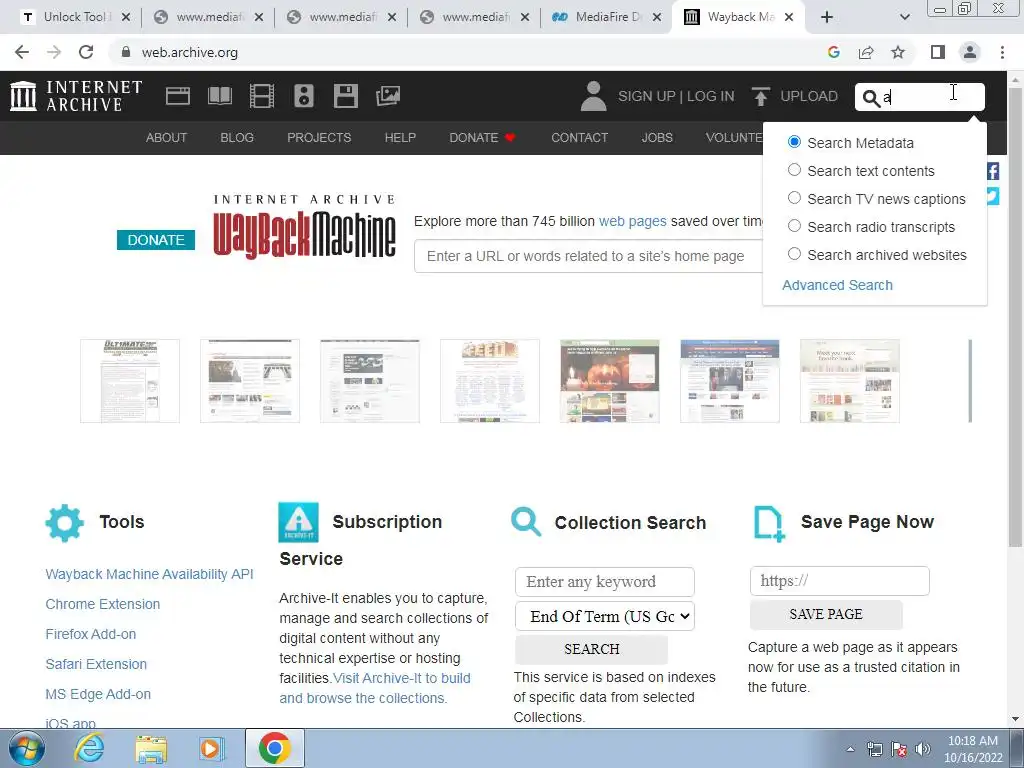Click SIGN UP link

(647, 96)
